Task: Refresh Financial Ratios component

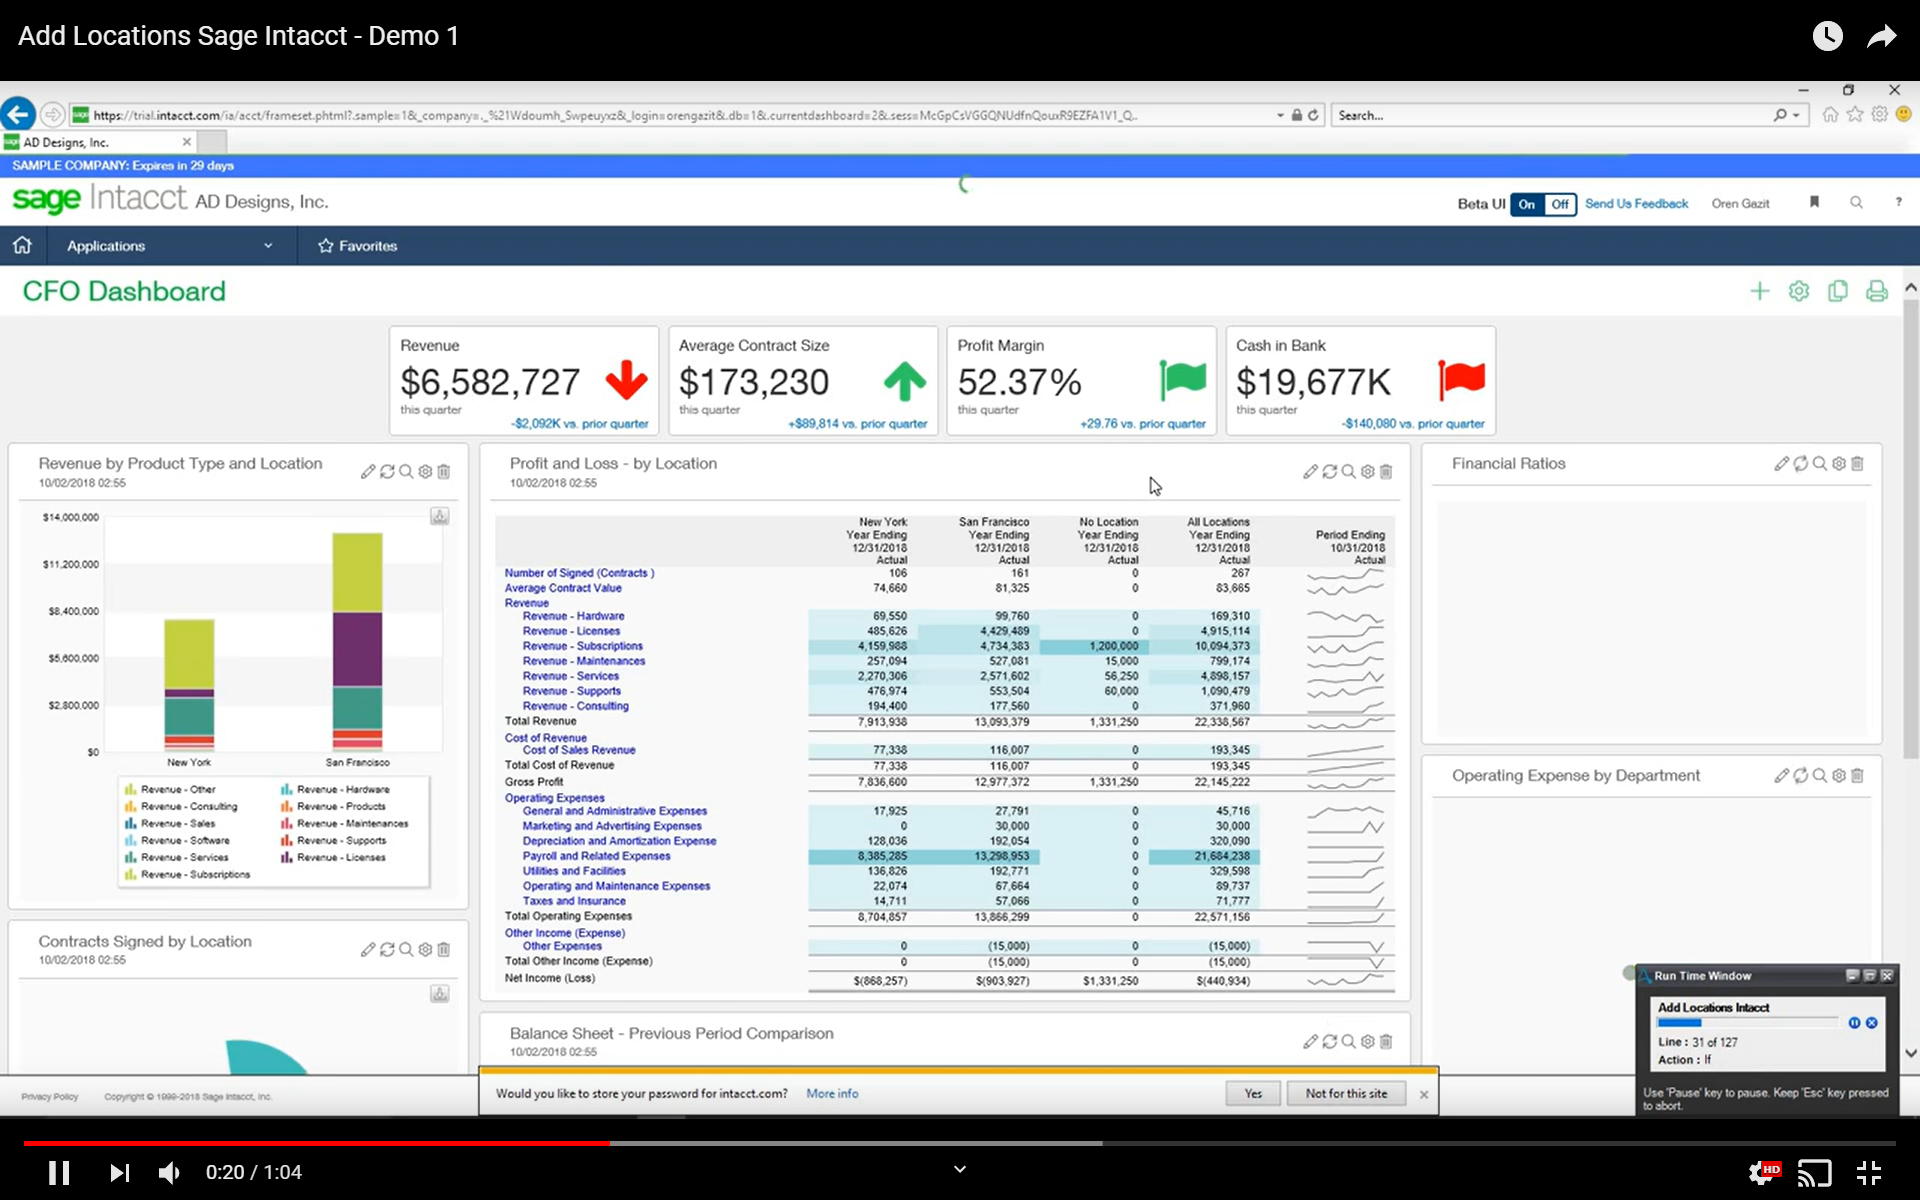Action: (1800, 464)
